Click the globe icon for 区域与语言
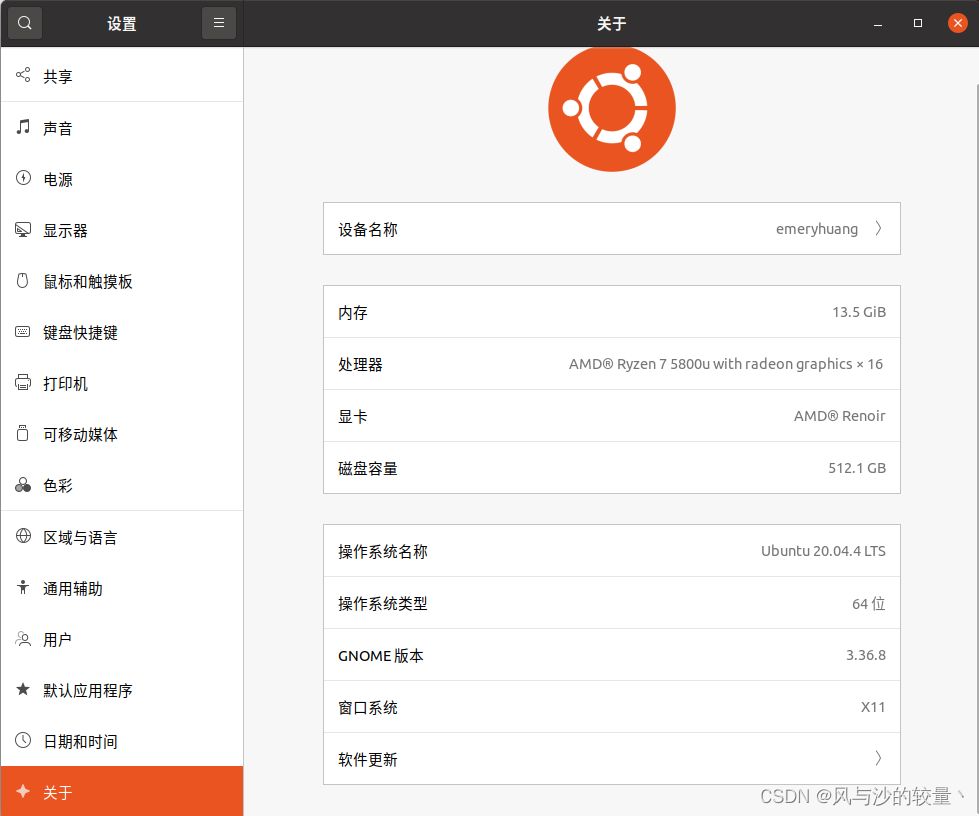The width and height of the screenshot is (979, 816). (x=23, y=536)
